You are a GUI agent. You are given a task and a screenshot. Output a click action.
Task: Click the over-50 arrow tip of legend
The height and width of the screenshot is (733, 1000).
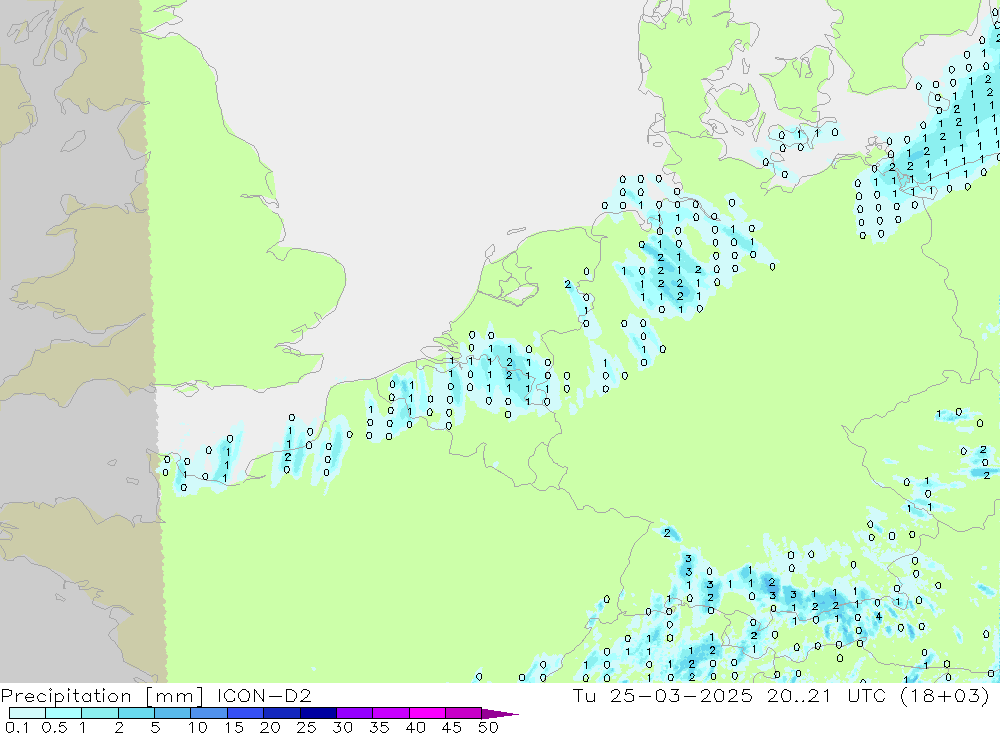(501, 713)
